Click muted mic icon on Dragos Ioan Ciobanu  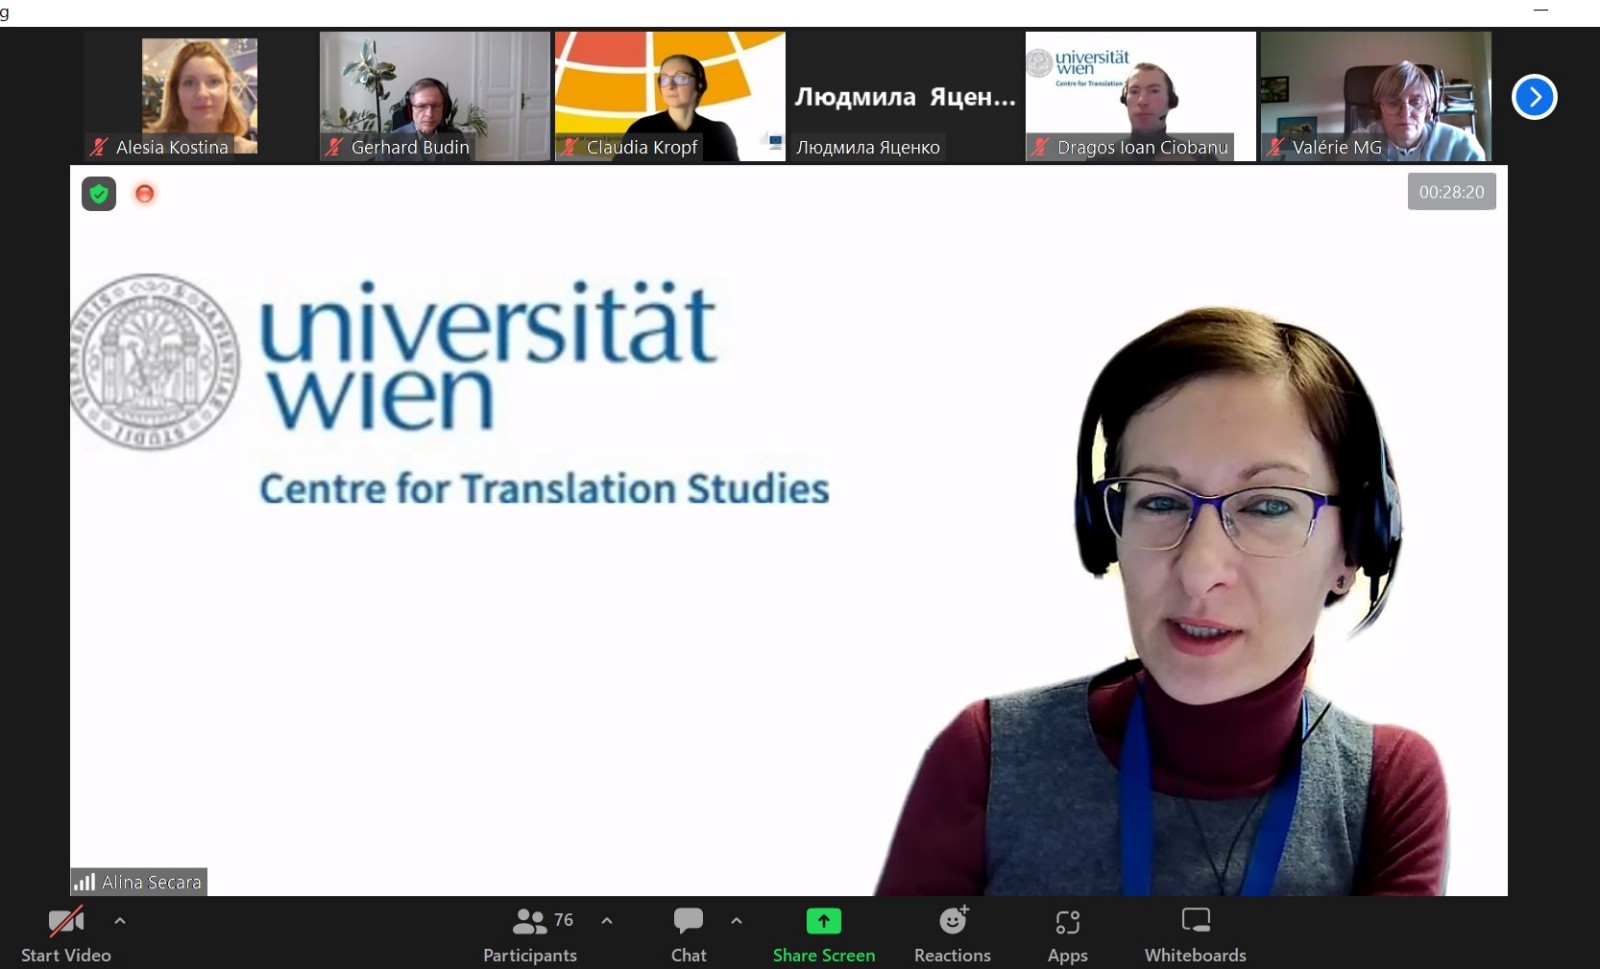tap(1040, 147)
